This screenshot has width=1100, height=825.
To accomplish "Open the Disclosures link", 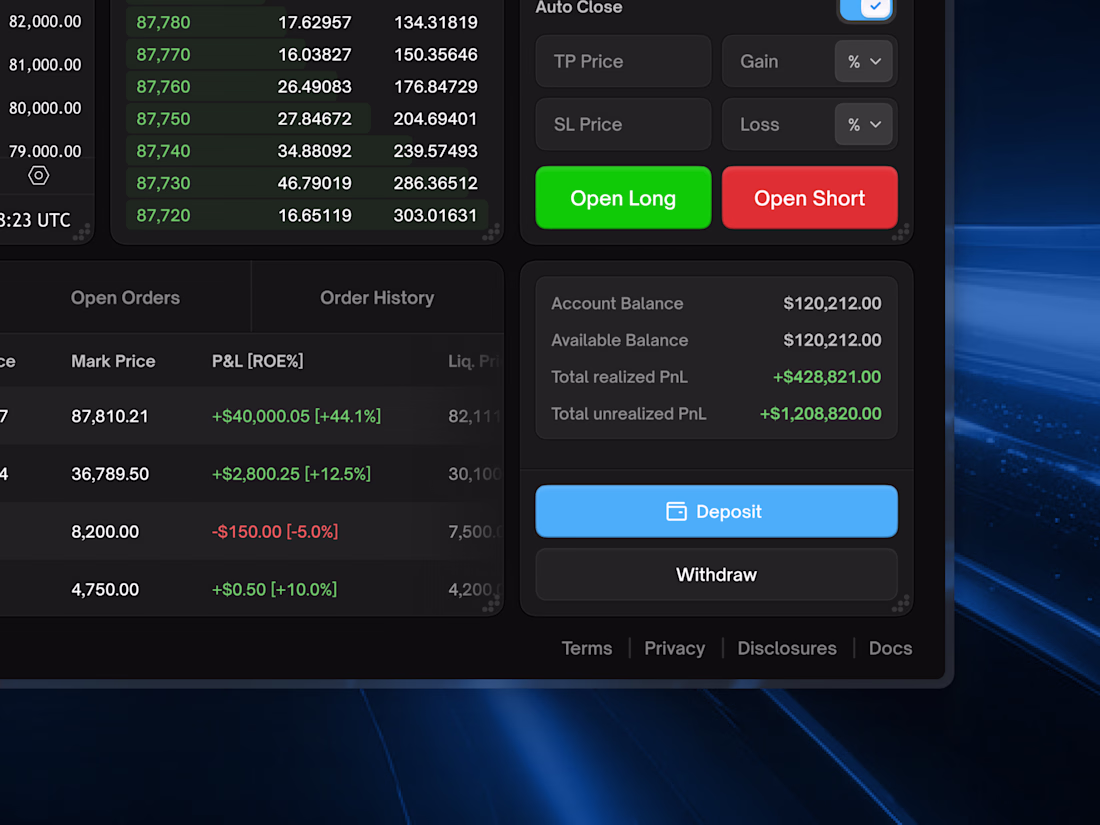I will point(786,648).
